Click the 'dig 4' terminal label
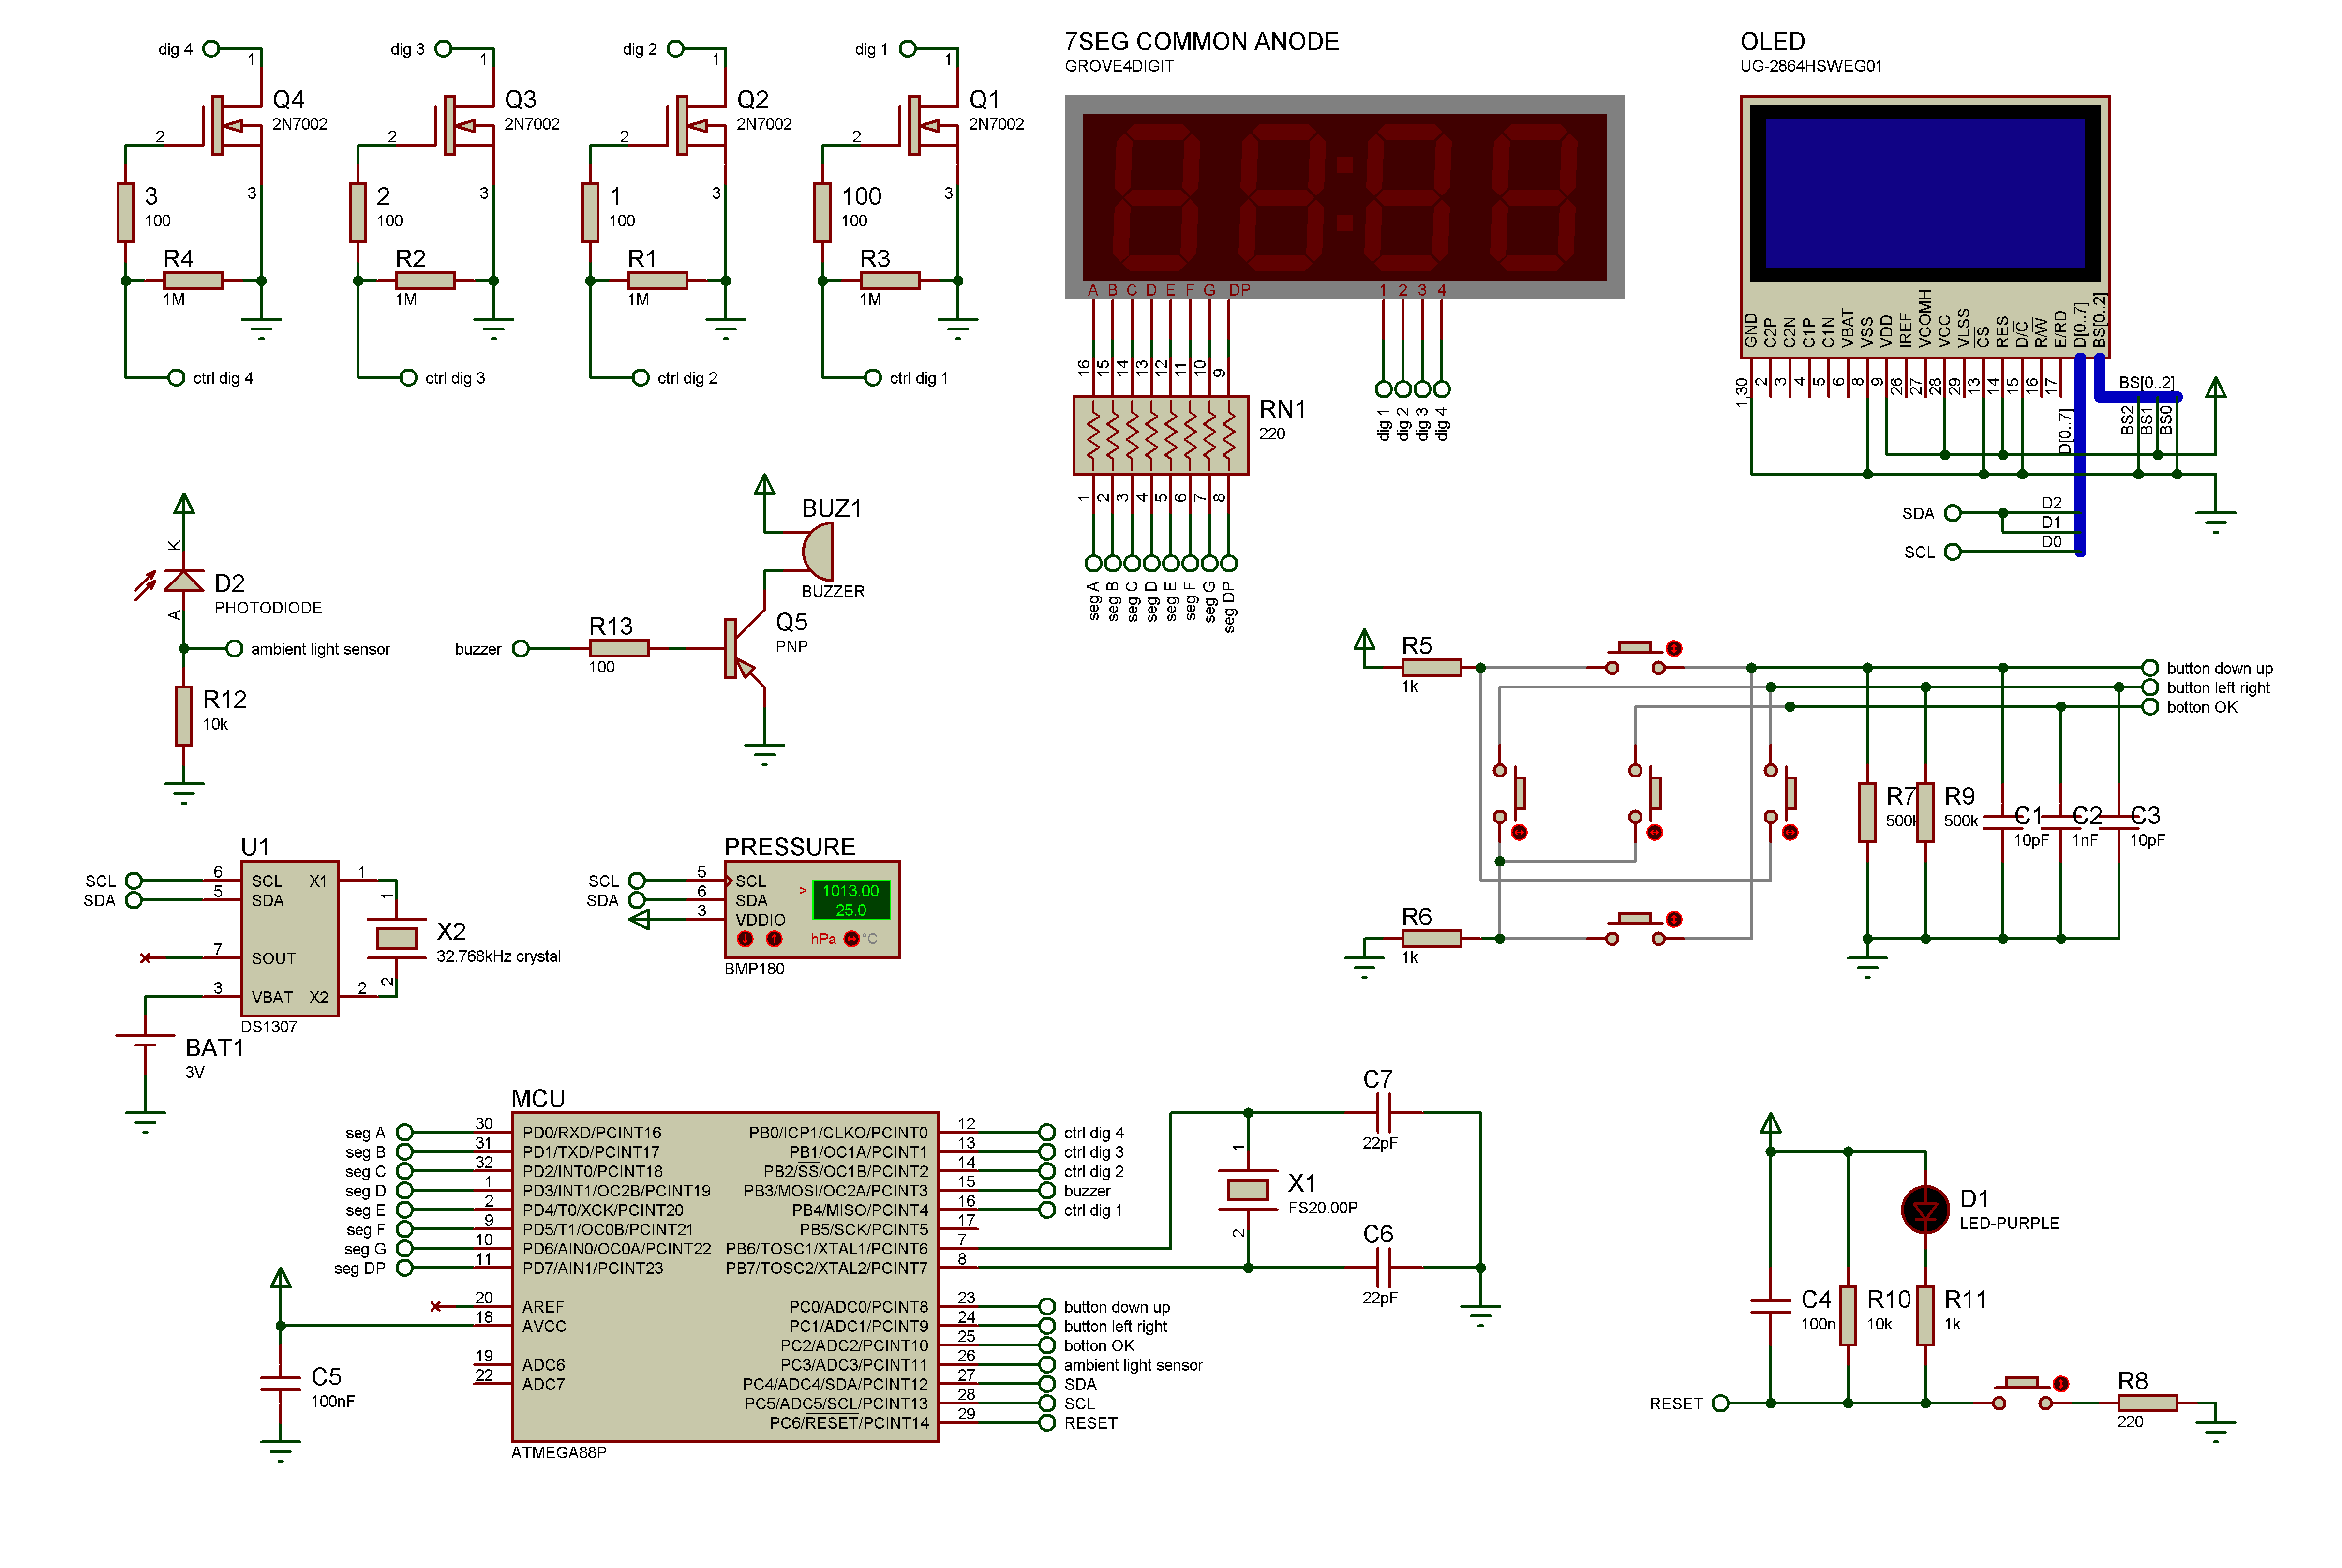 175,49
